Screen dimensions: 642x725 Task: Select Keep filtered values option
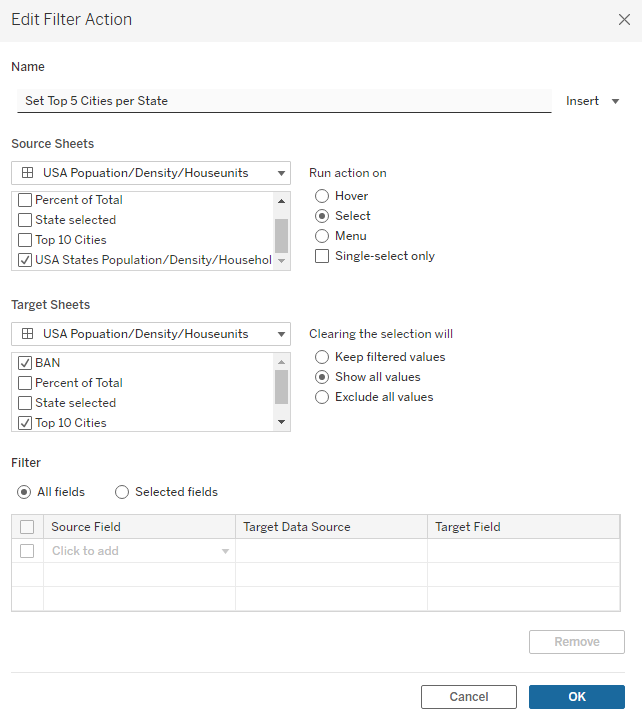click(322, 357)
